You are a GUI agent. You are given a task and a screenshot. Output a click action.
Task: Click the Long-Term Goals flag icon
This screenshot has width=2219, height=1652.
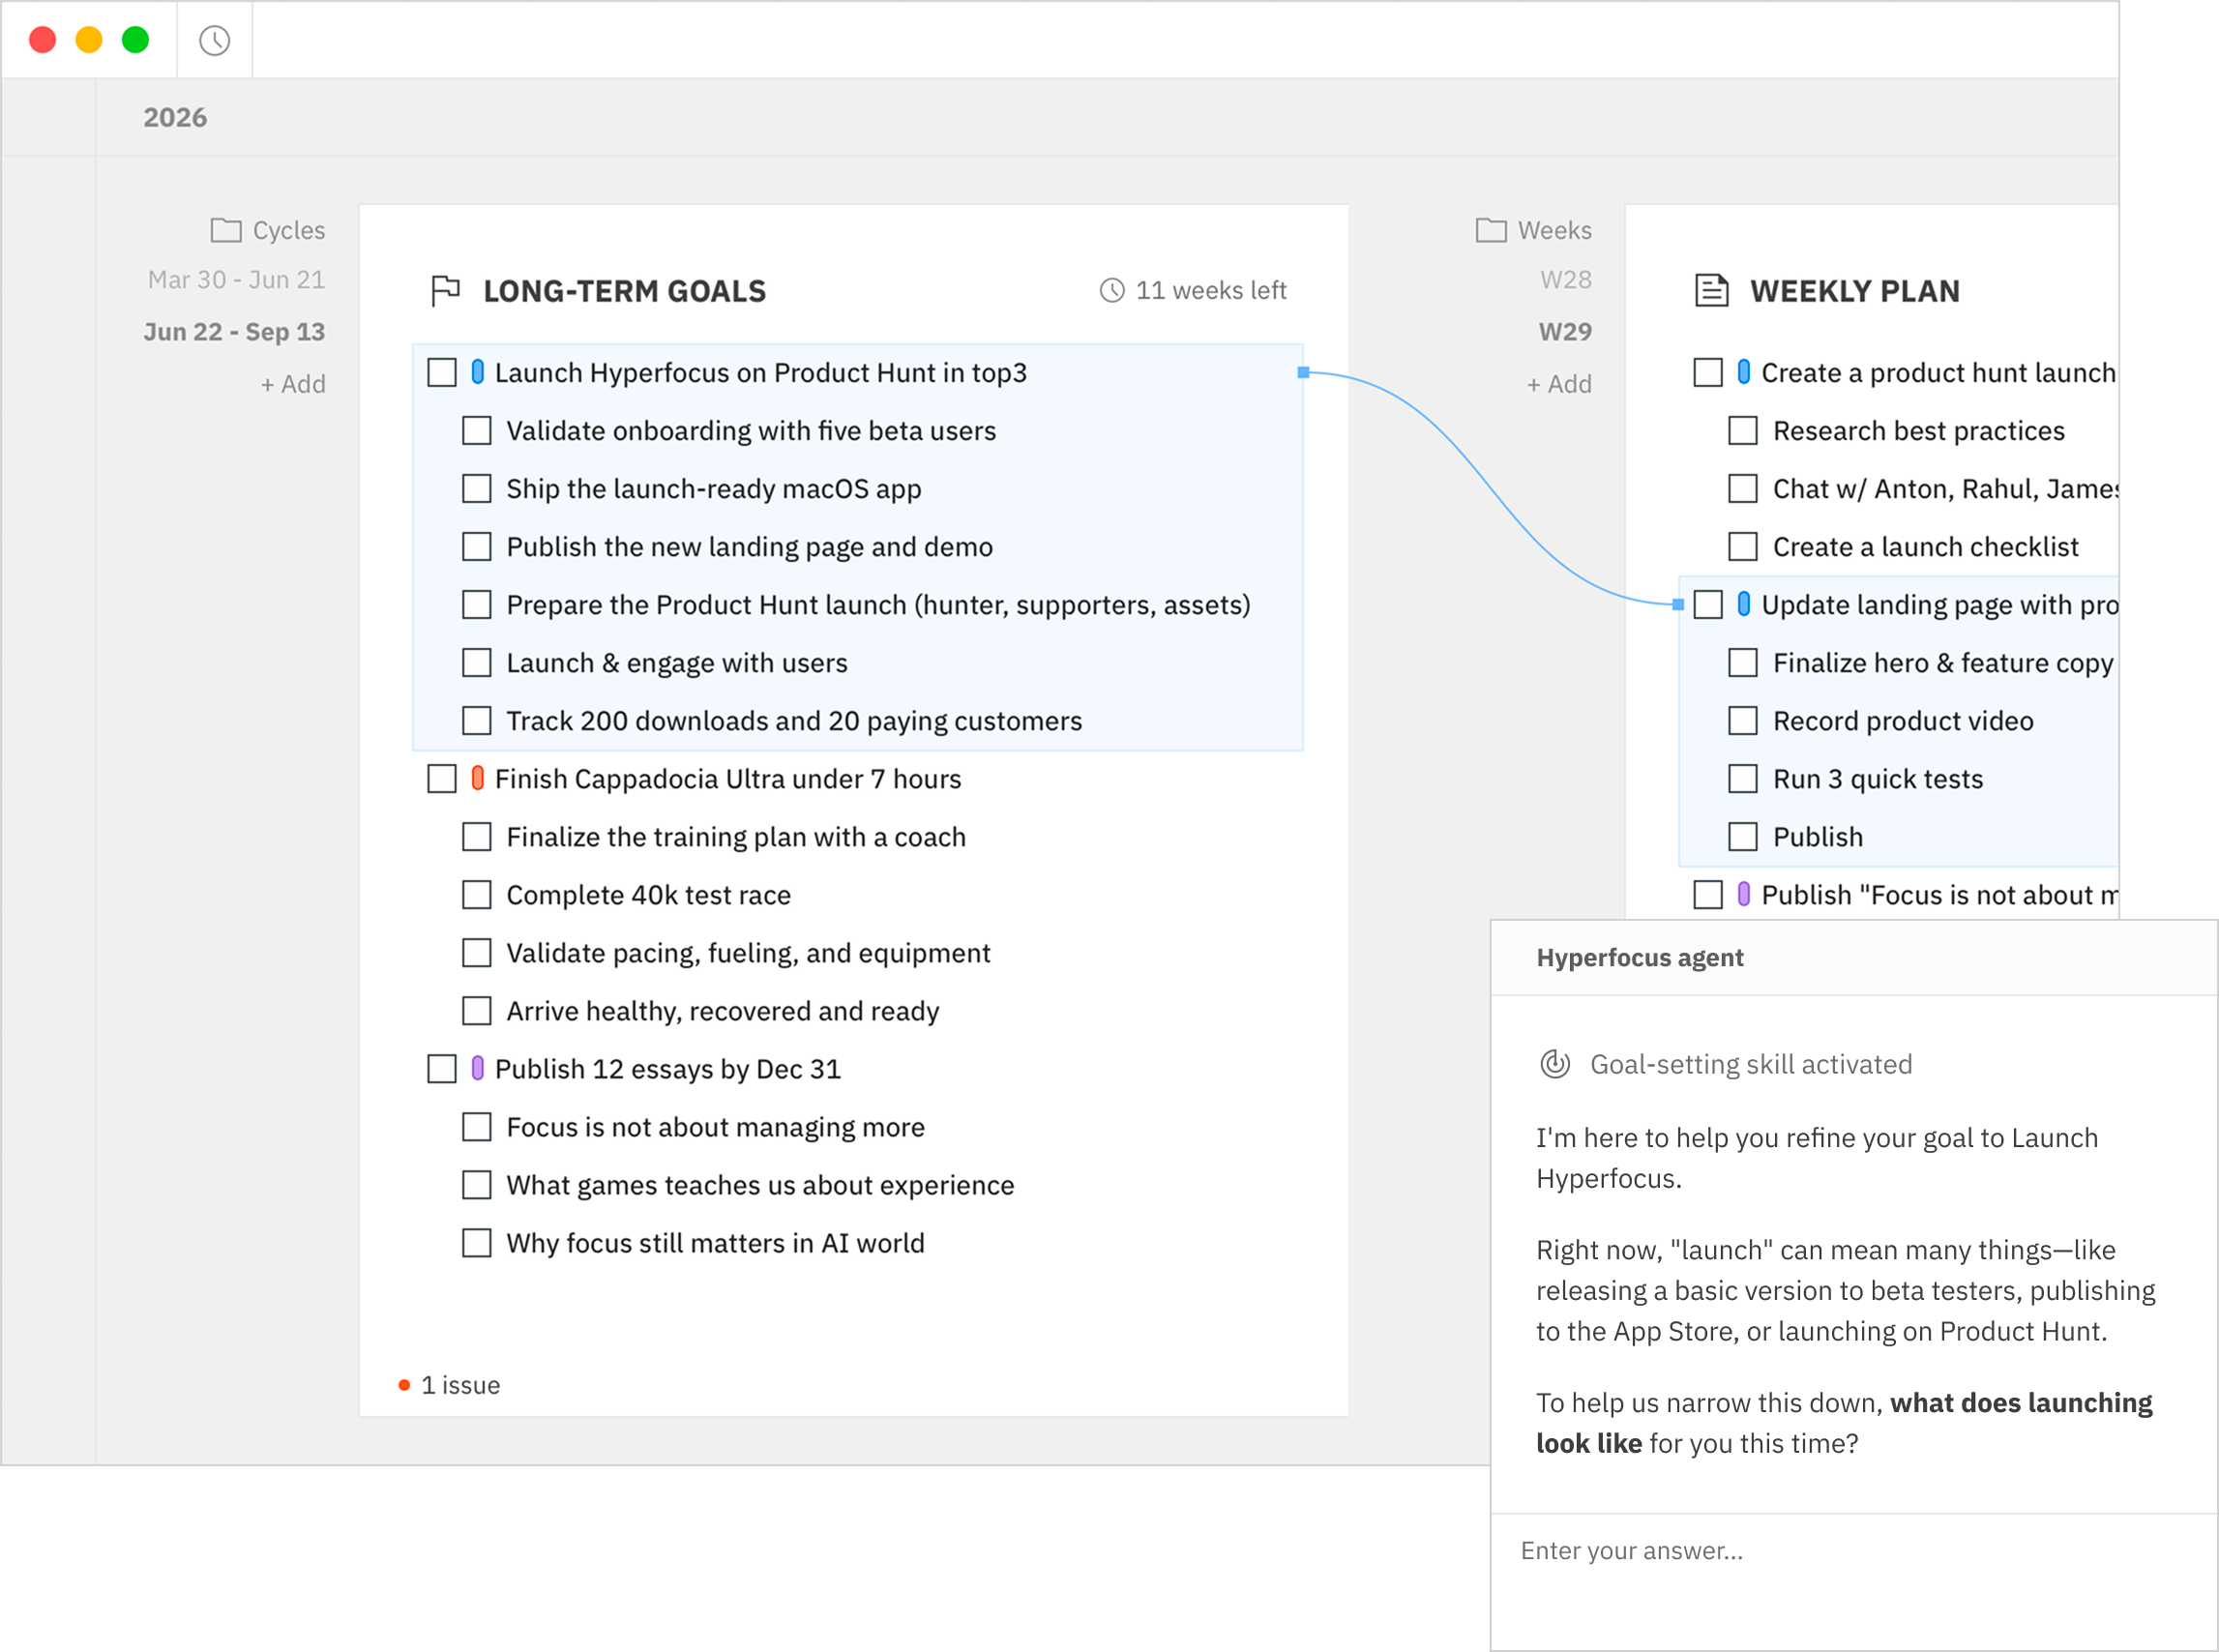(x=445, y=291)
